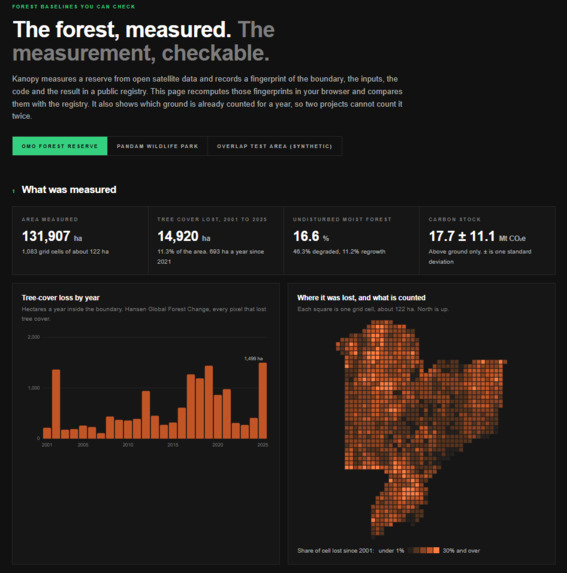Select the 2012 bar in the chart

146,415
